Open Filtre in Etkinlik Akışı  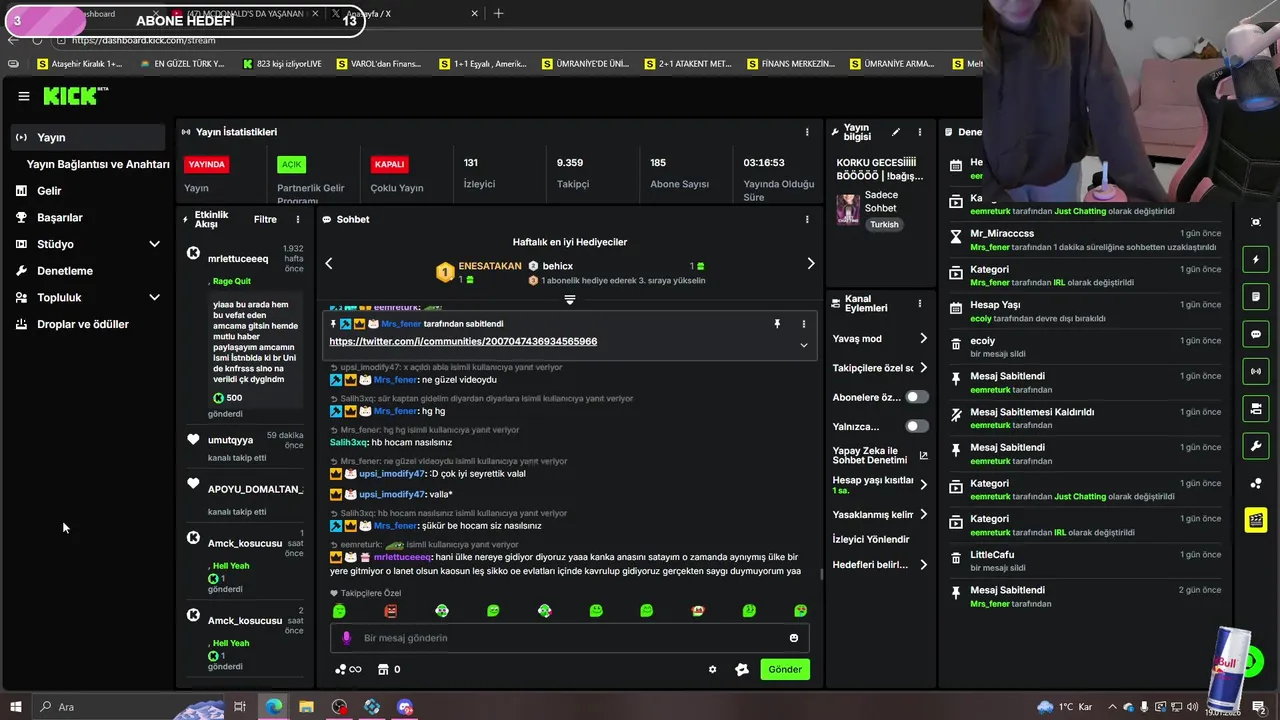click(265, 219)
